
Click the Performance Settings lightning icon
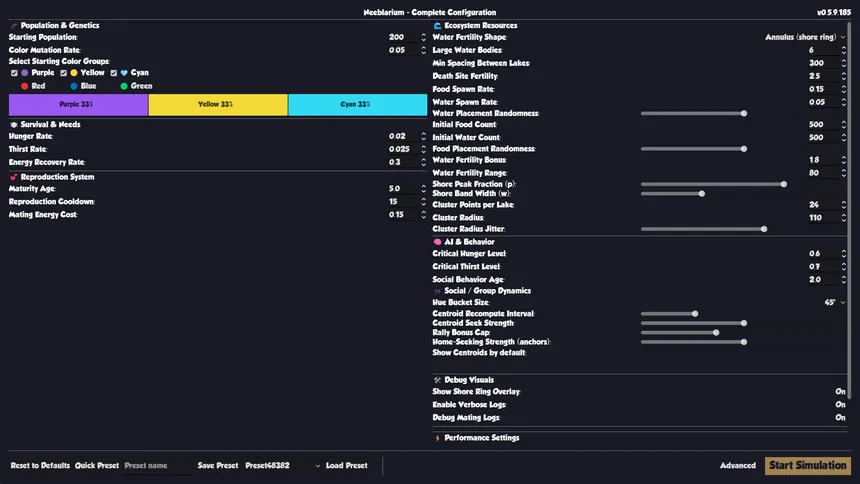coord(437,438)
